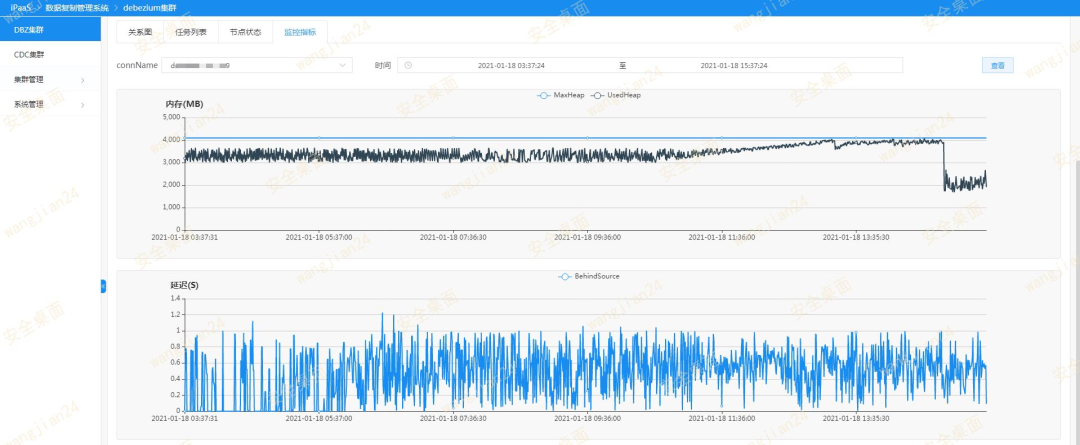Toggle UsedHeap legend series
Screen dimensions: 1080x445
pyautogui.click(x=615, y=95)
